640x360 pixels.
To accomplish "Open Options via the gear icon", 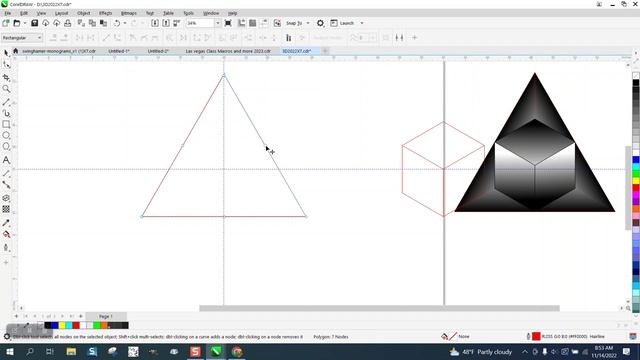I will (320, 23).
